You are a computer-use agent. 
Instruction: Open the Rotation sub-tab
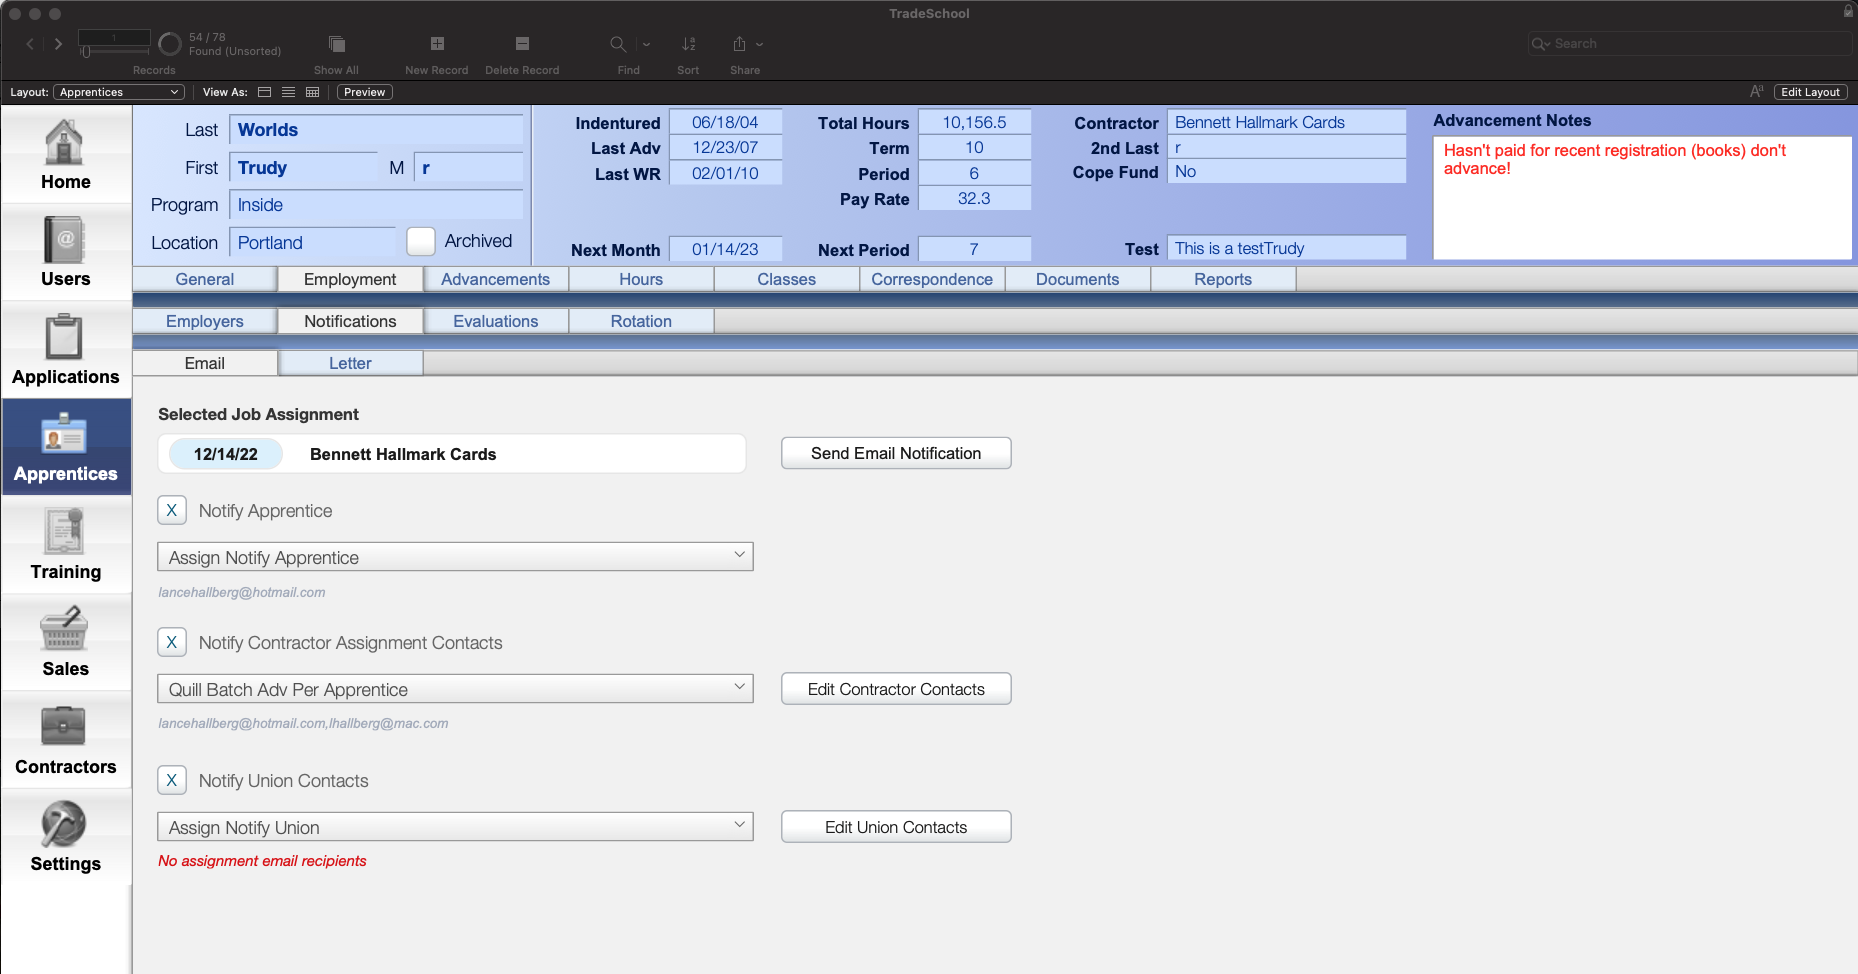click(641, 321)
